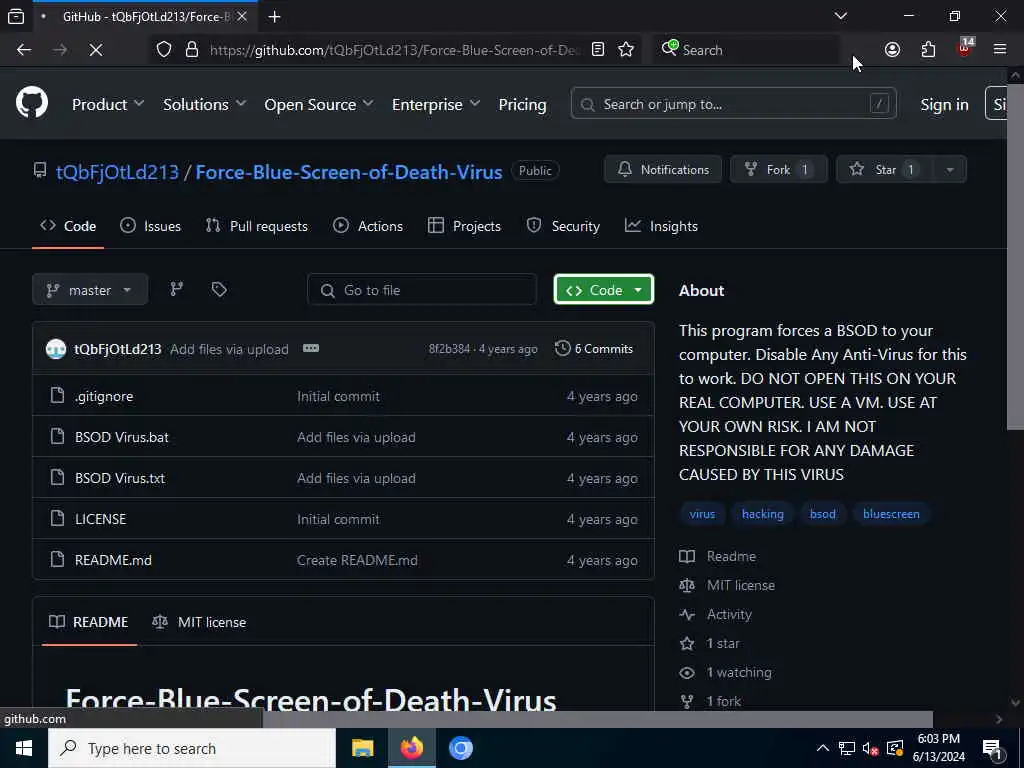Screen dimensions: 1024x768
Task: Open the LICENSE file
Action: [x=101, y=519]
